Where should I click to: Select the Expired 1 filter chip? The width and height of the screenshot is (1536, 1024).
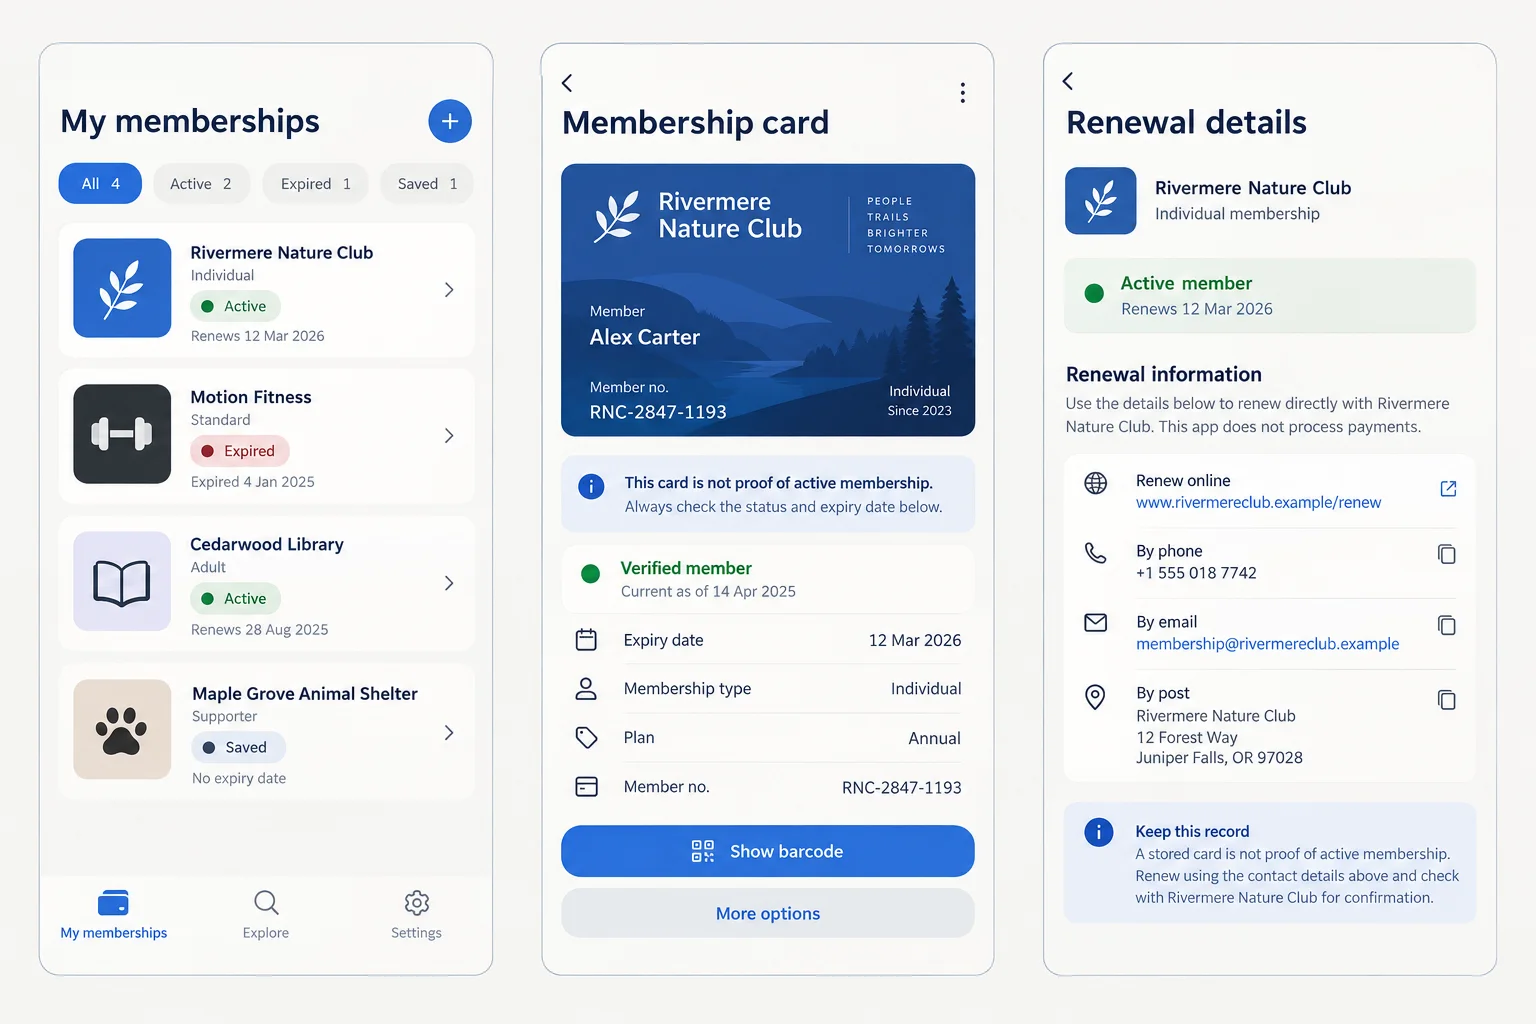(316, 184)
